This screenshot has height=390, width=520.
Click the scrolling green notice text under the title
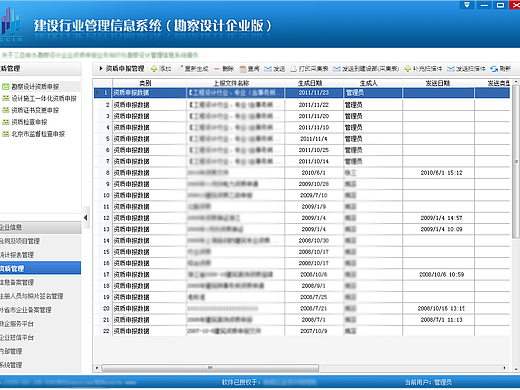[x=103, y=55]
